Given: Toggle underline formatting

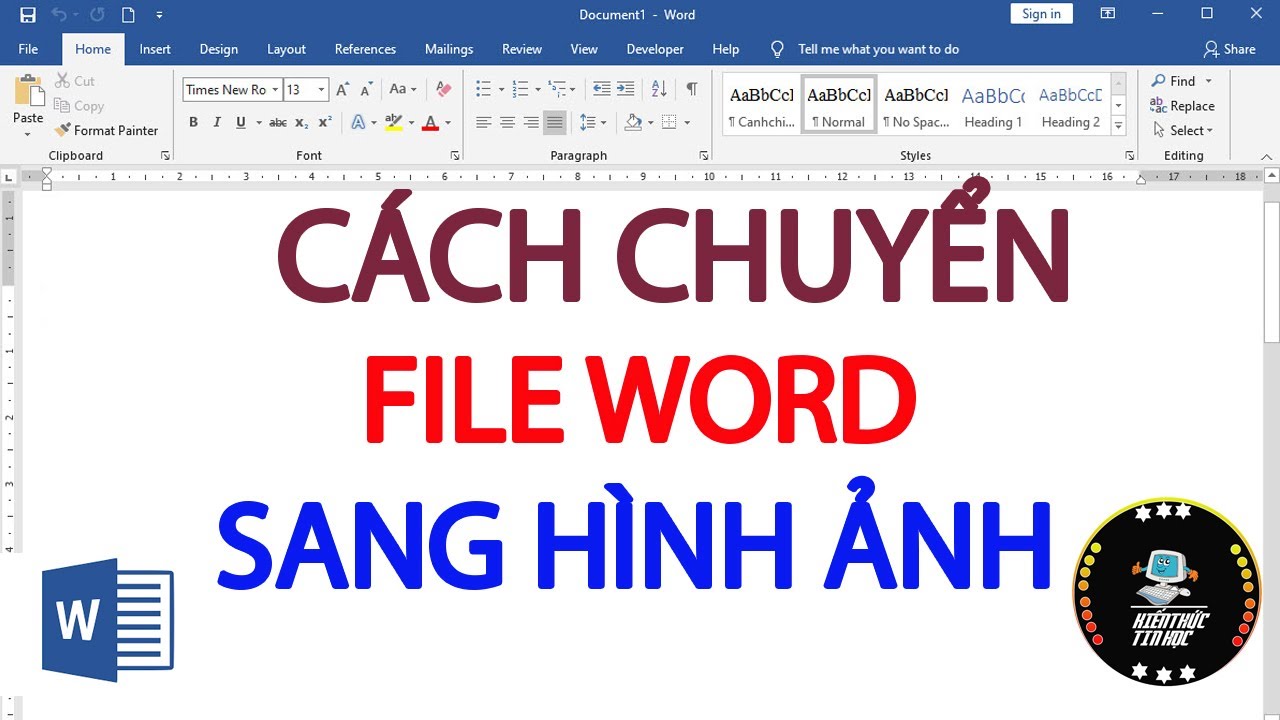Looking at the screenshot, I should click(241, 123).
